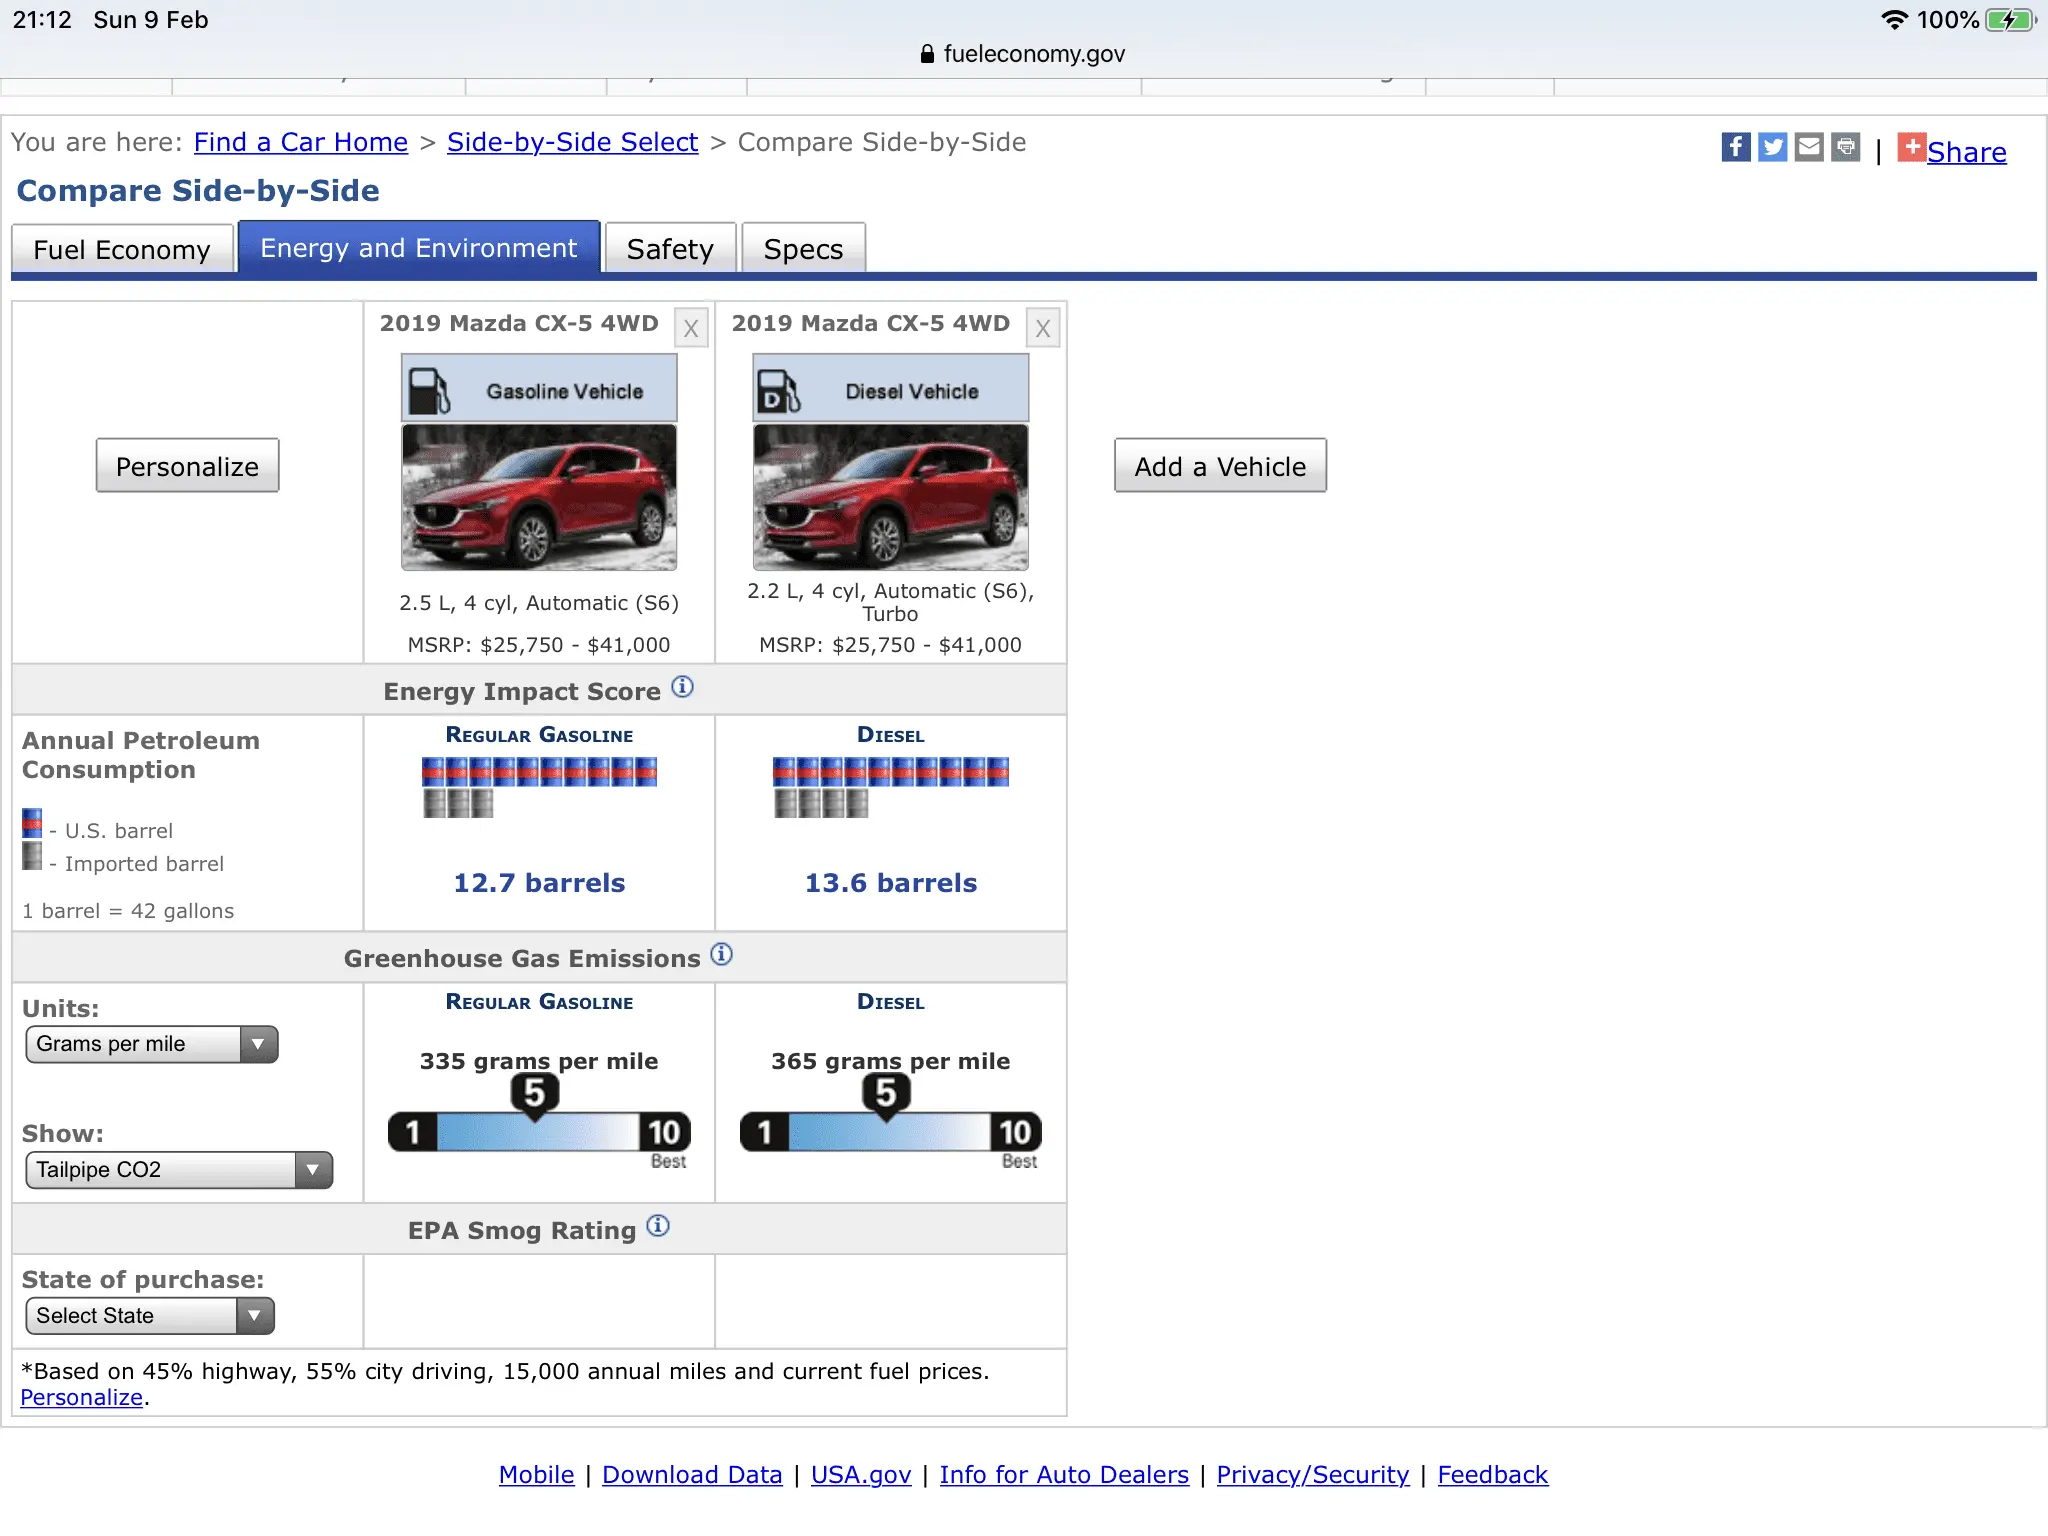Click the Add a Vehicle button
Viewport: 2048px width, 1536px height.
tap(1220, 466)
